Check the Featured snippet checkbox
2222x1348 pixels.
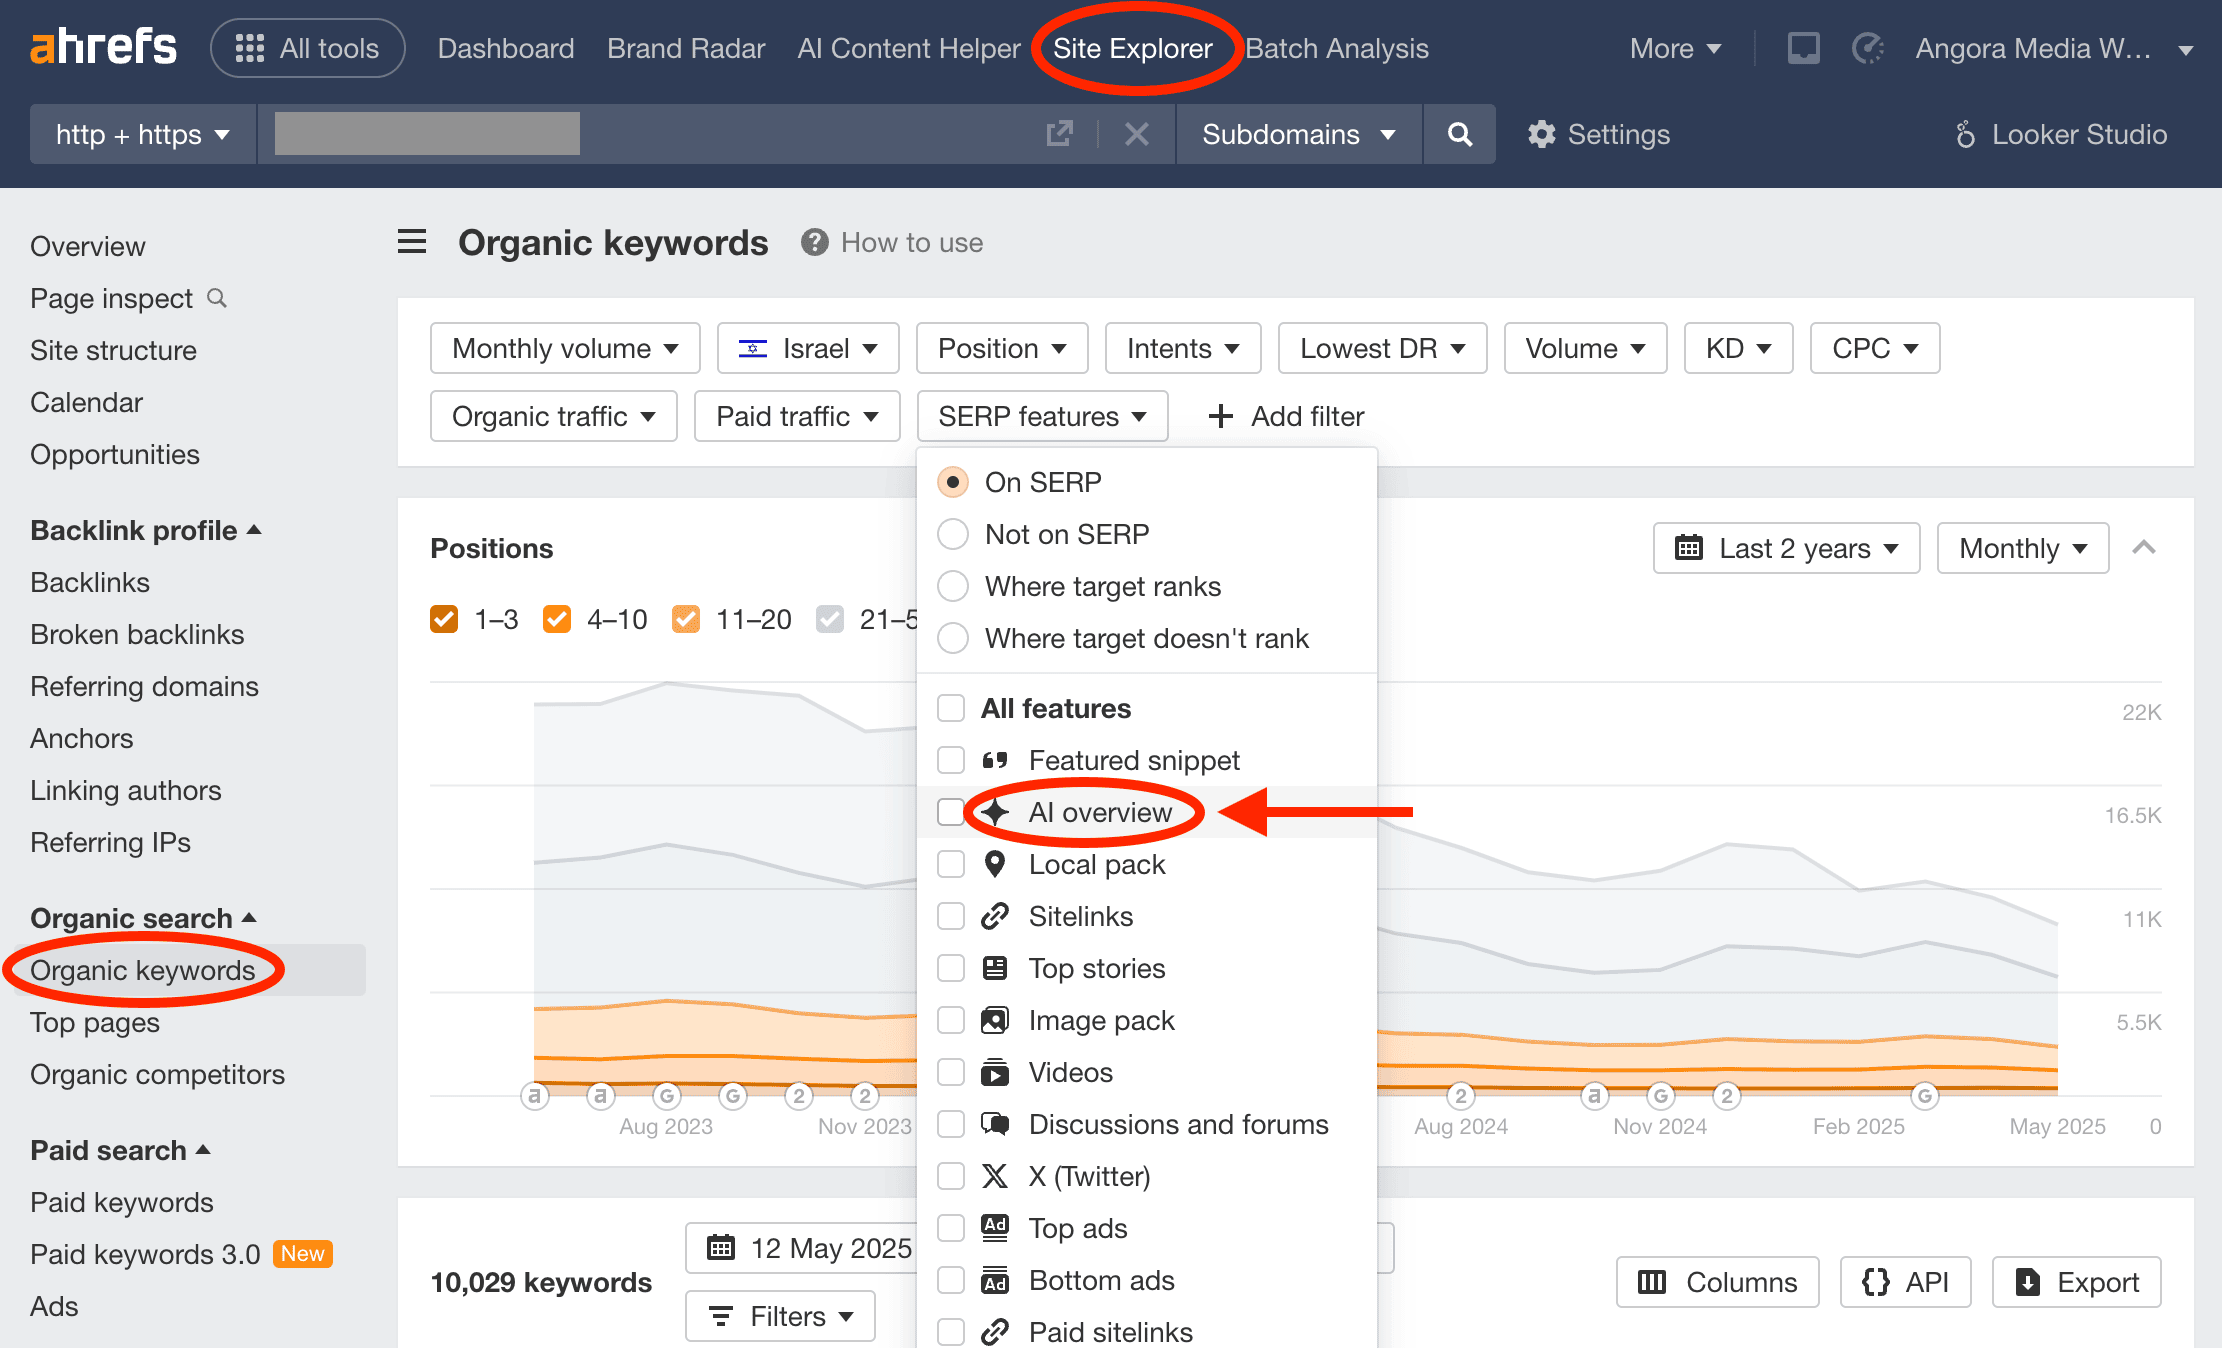951,760
